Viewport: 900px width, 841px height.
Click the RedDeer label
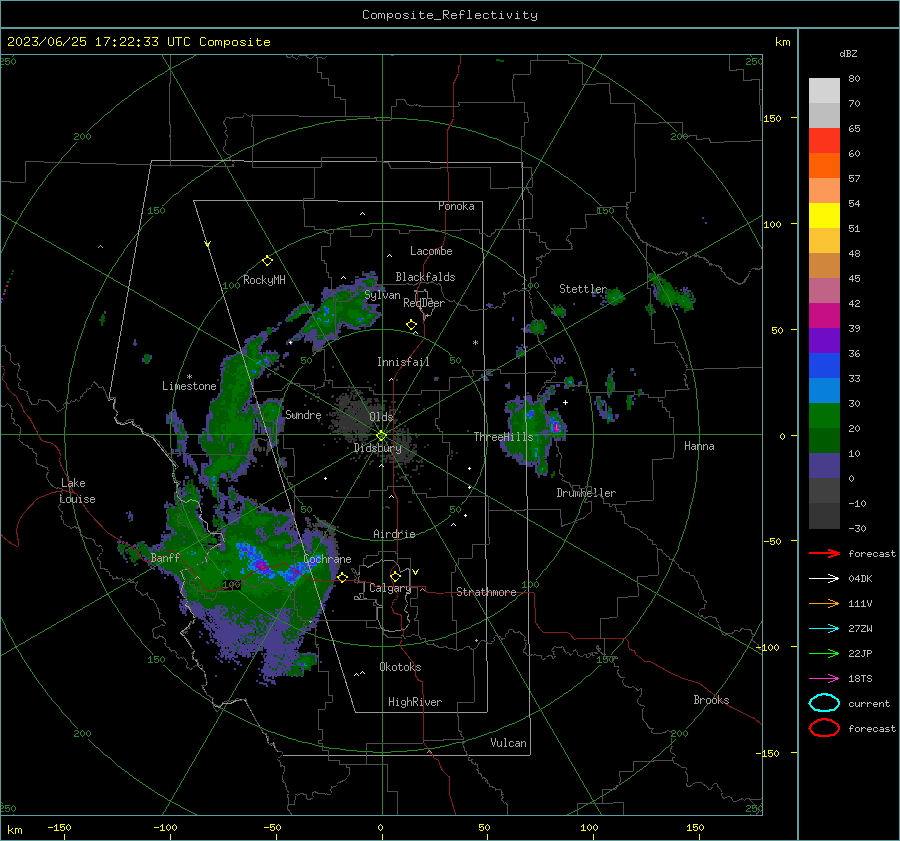click(424, 303)
